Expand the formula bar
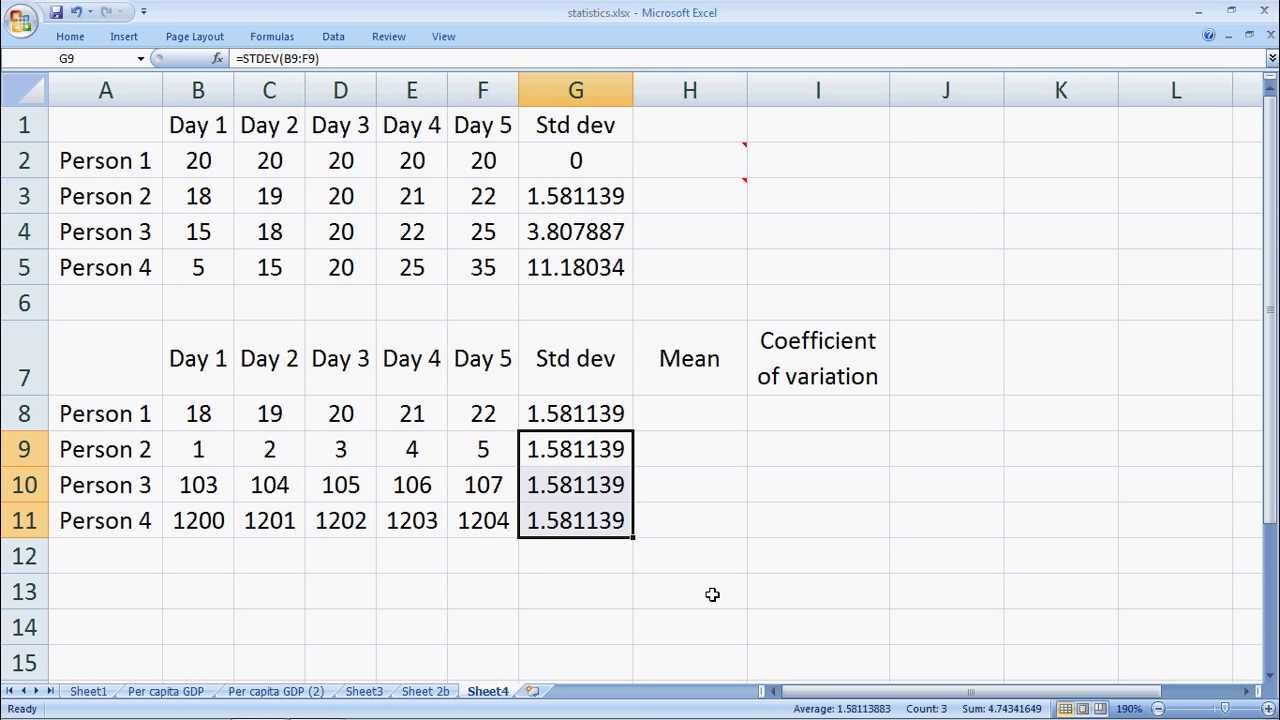Screen dimensions: 1280x720 1271,59
